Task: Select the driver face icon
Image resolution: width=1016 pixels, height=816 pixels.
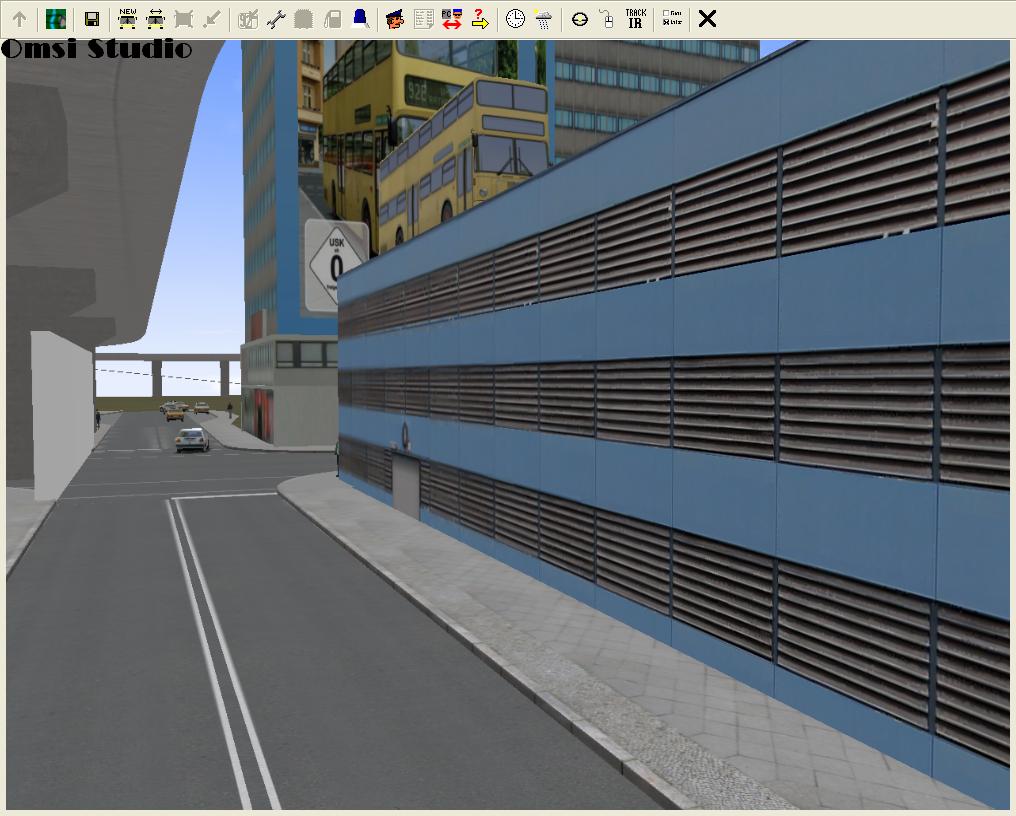Action: tap(395, 18)
